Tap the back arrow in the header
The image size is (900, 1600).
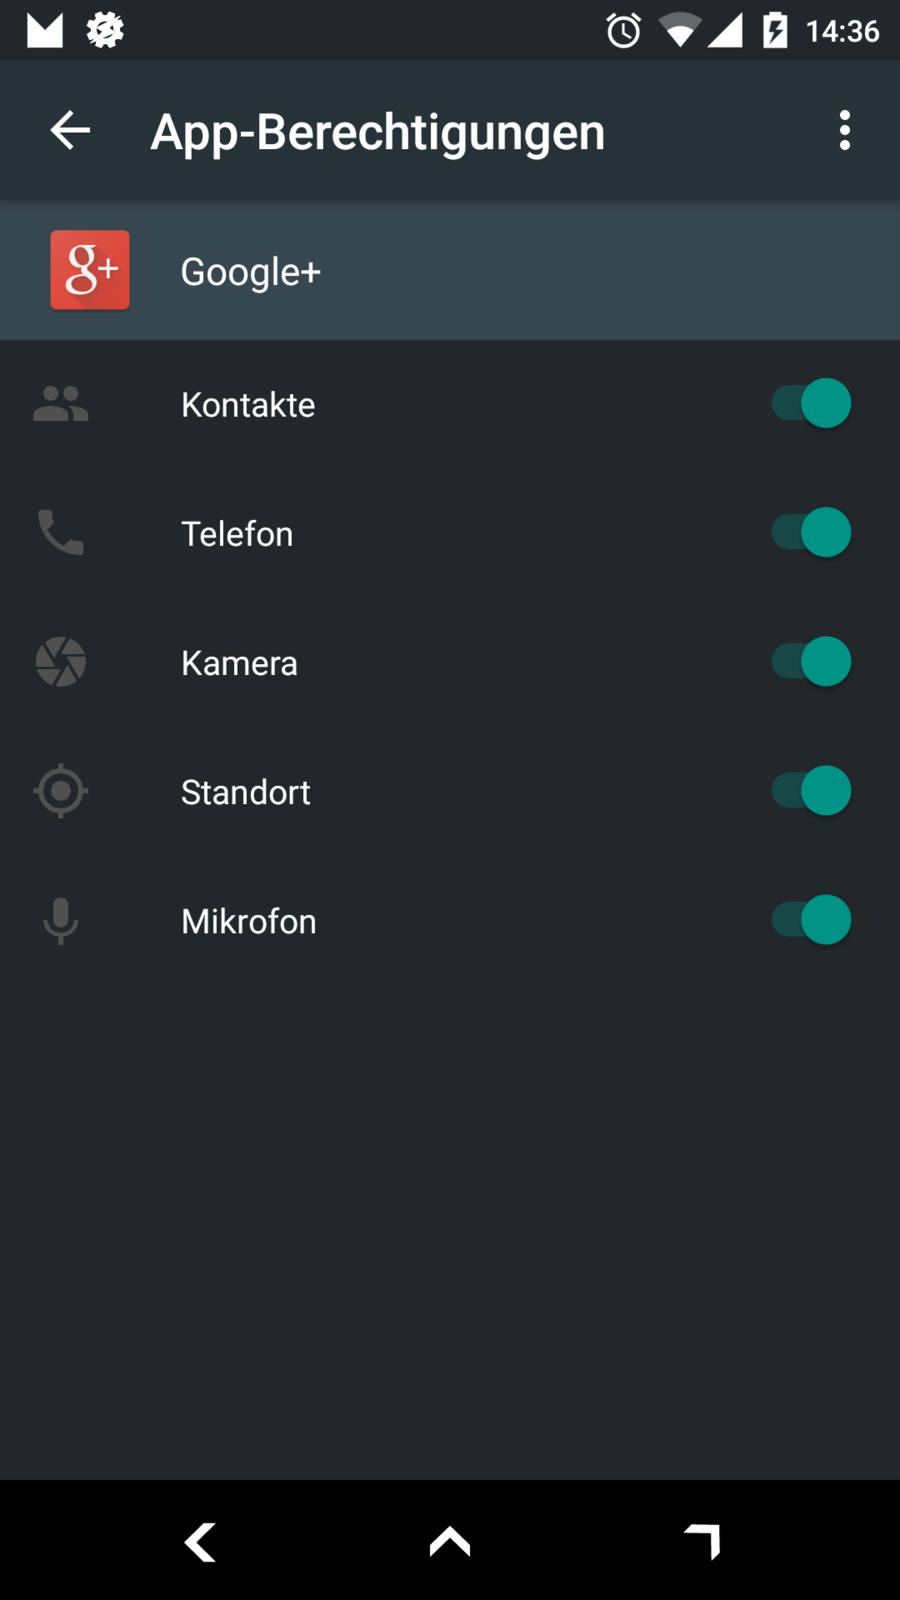[x=70, y=131]
